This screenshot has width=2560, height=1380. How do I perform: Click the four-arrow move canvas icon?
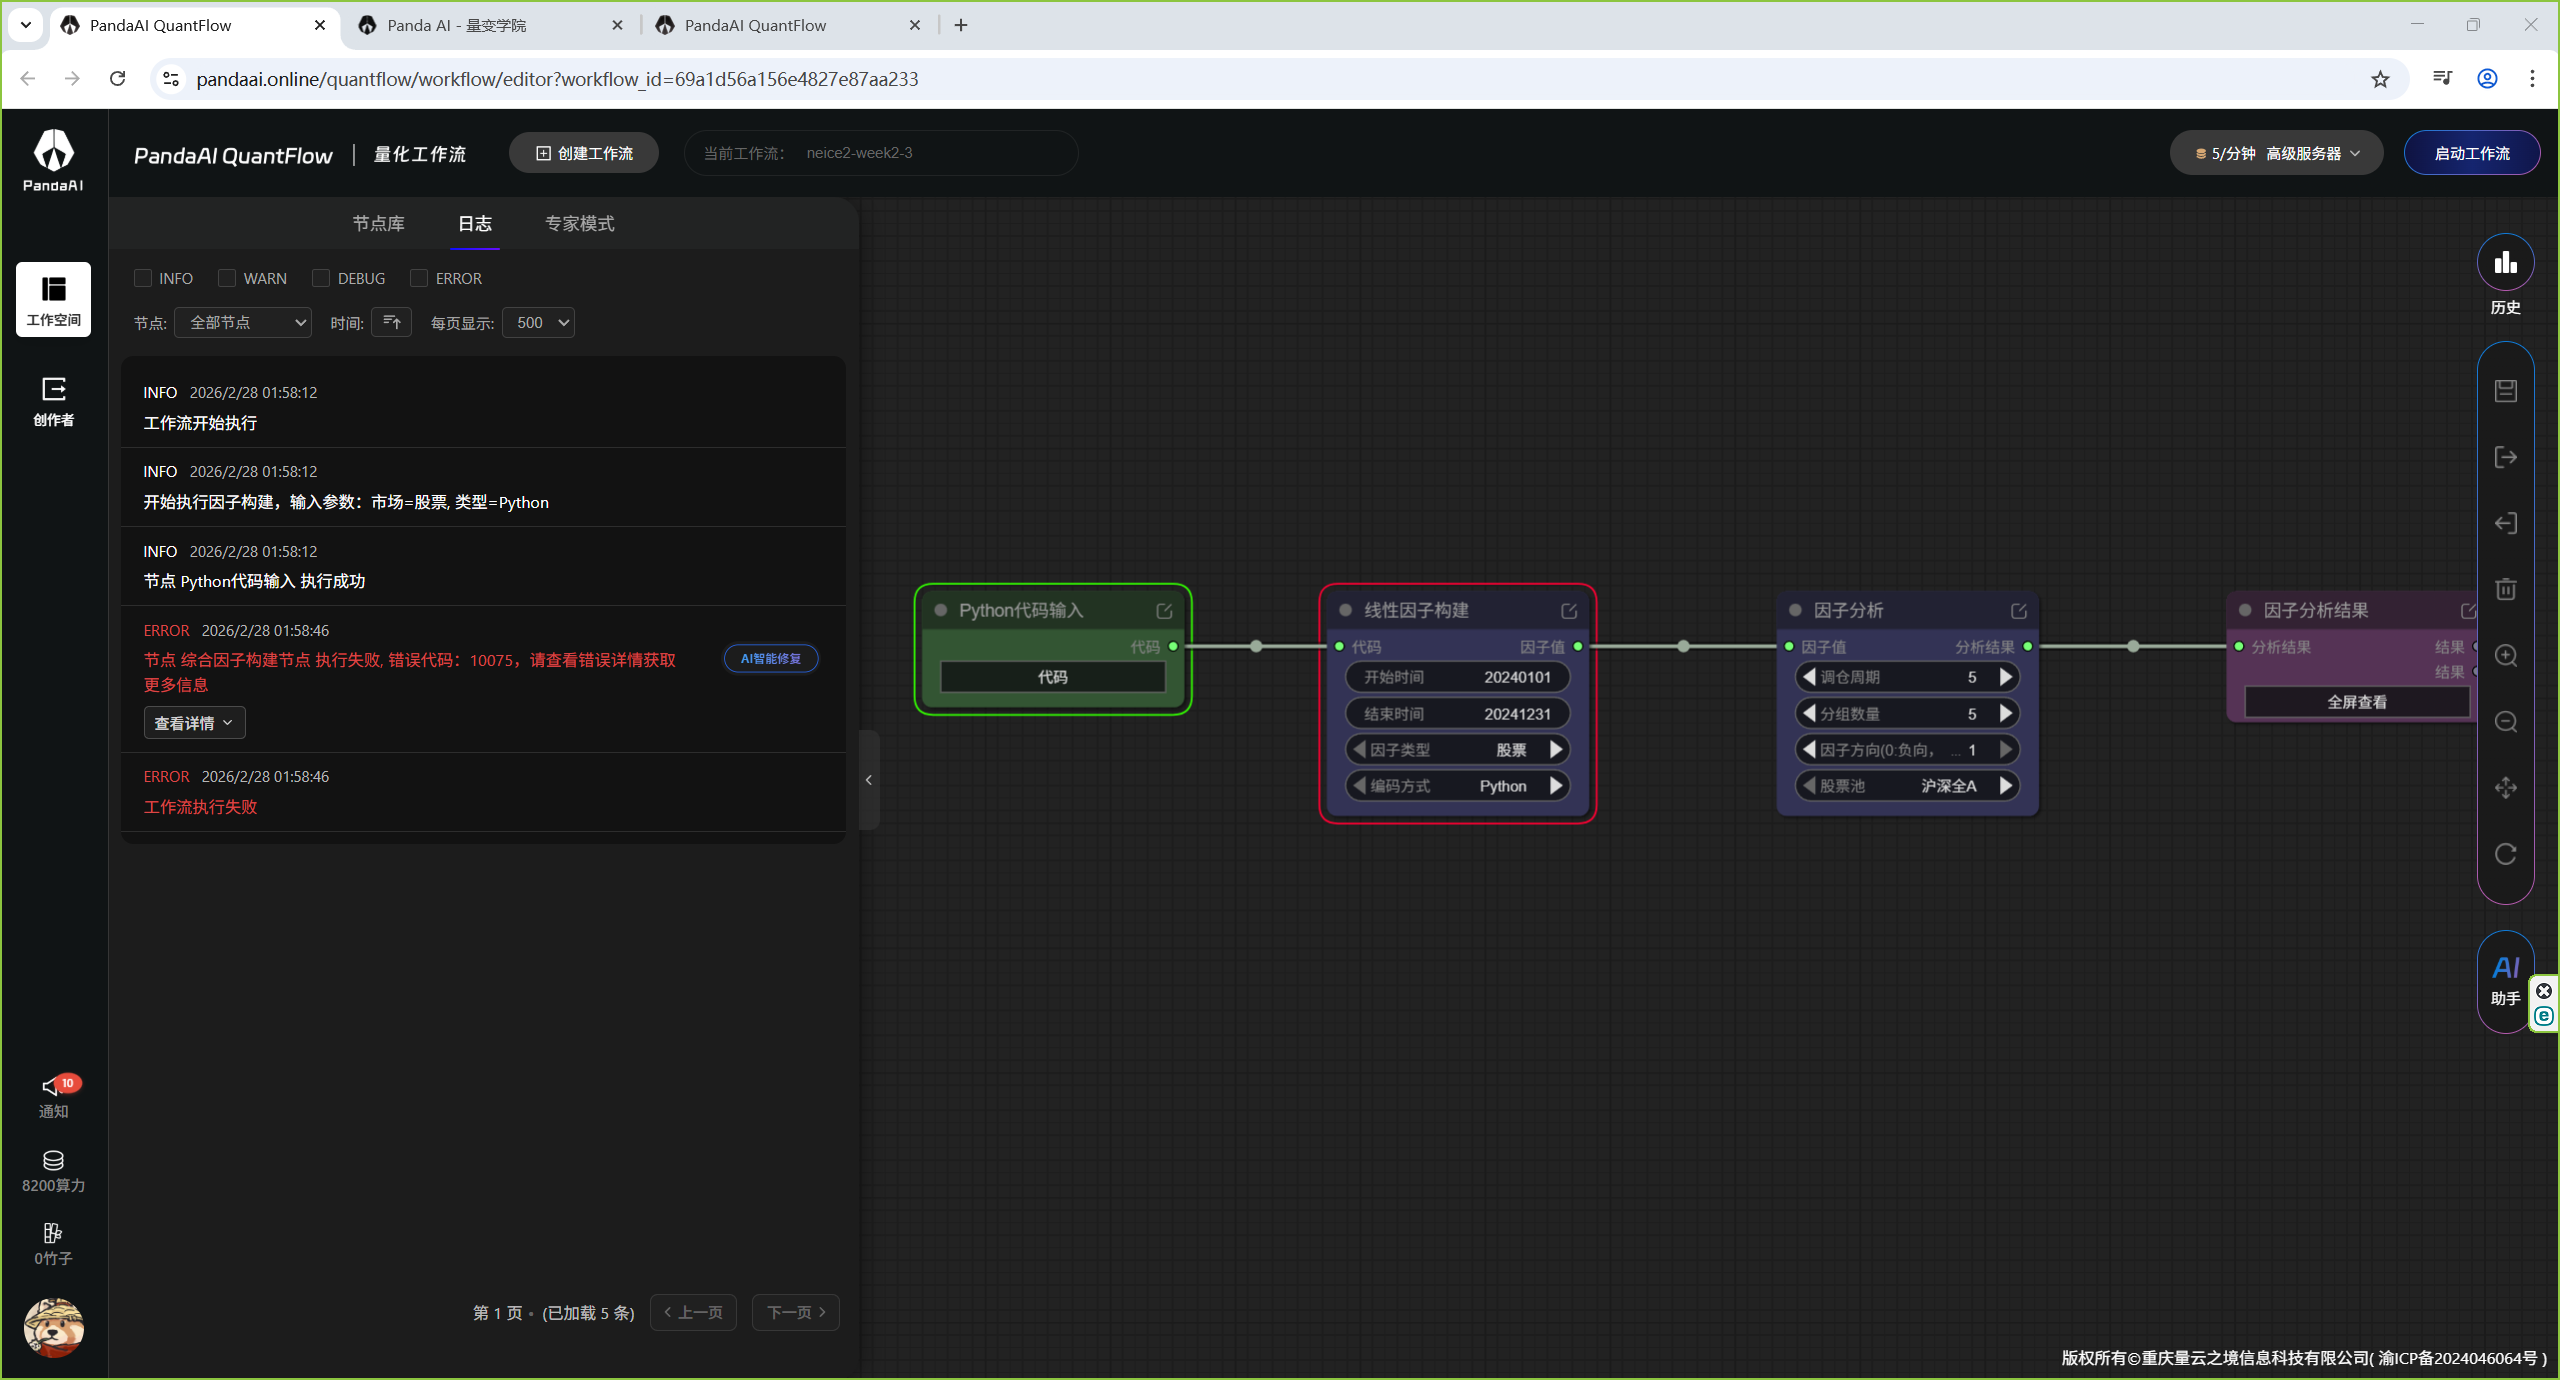coord(2505,788)
